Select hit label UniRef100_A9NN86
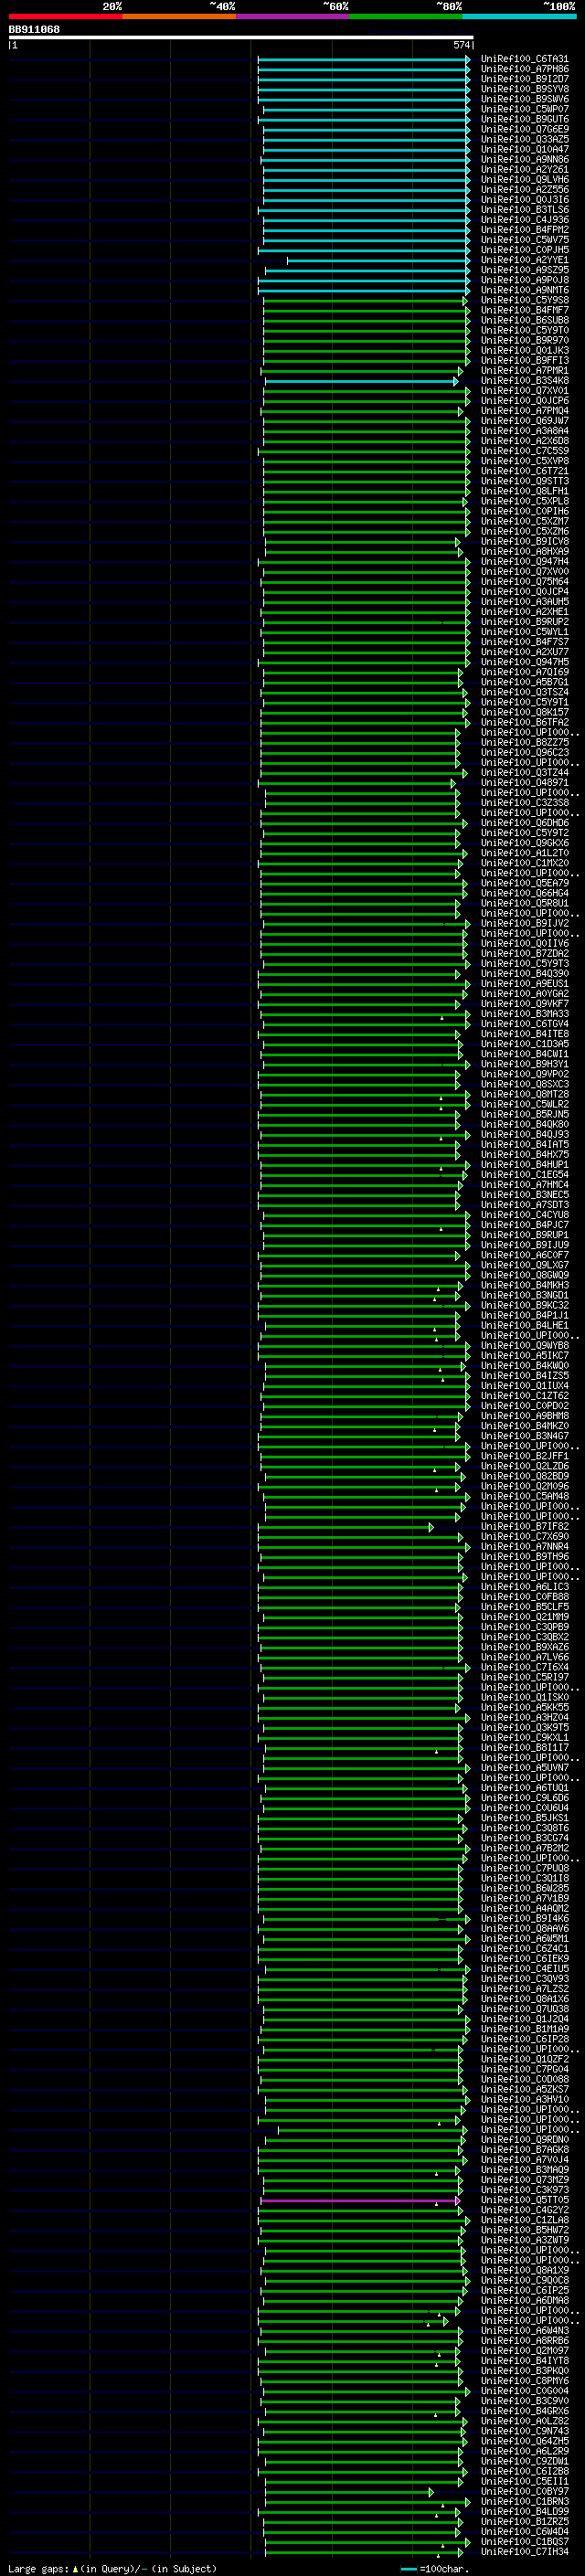 (x=525, y=159)
